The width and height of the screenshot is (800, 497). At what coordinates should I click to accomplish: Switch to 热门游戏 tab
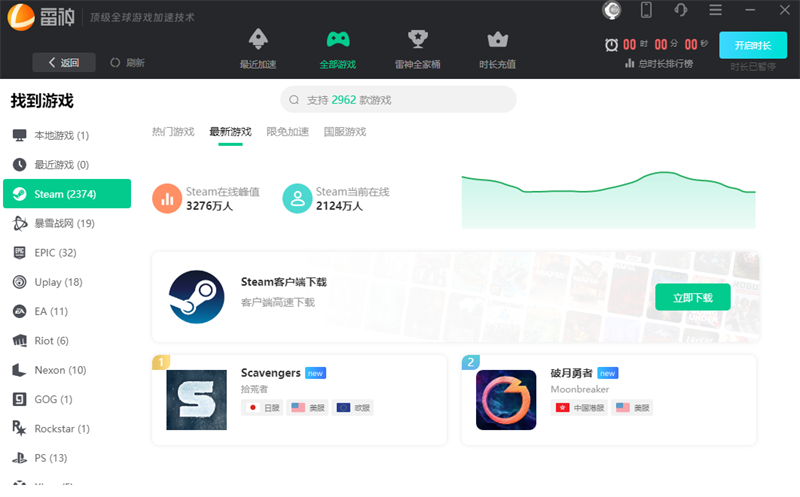(x=173, y=132)
